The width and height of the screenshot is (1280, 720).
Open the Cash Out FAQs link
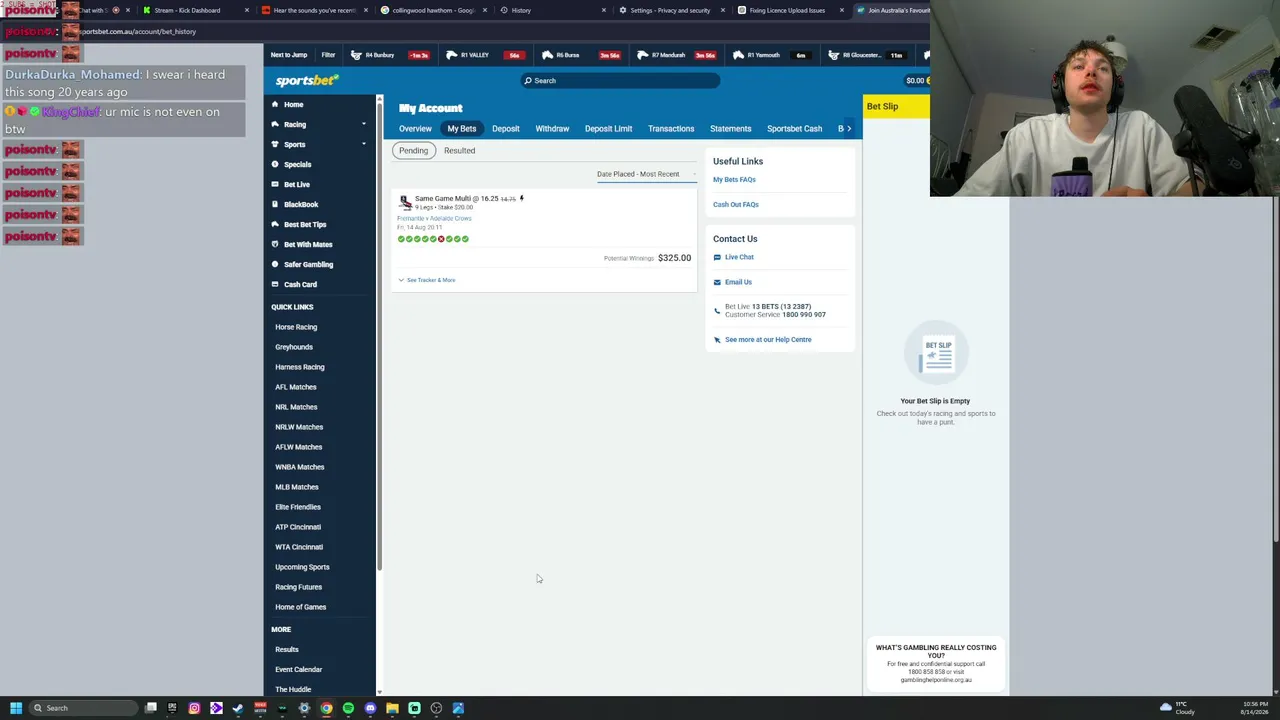point(736,205)
